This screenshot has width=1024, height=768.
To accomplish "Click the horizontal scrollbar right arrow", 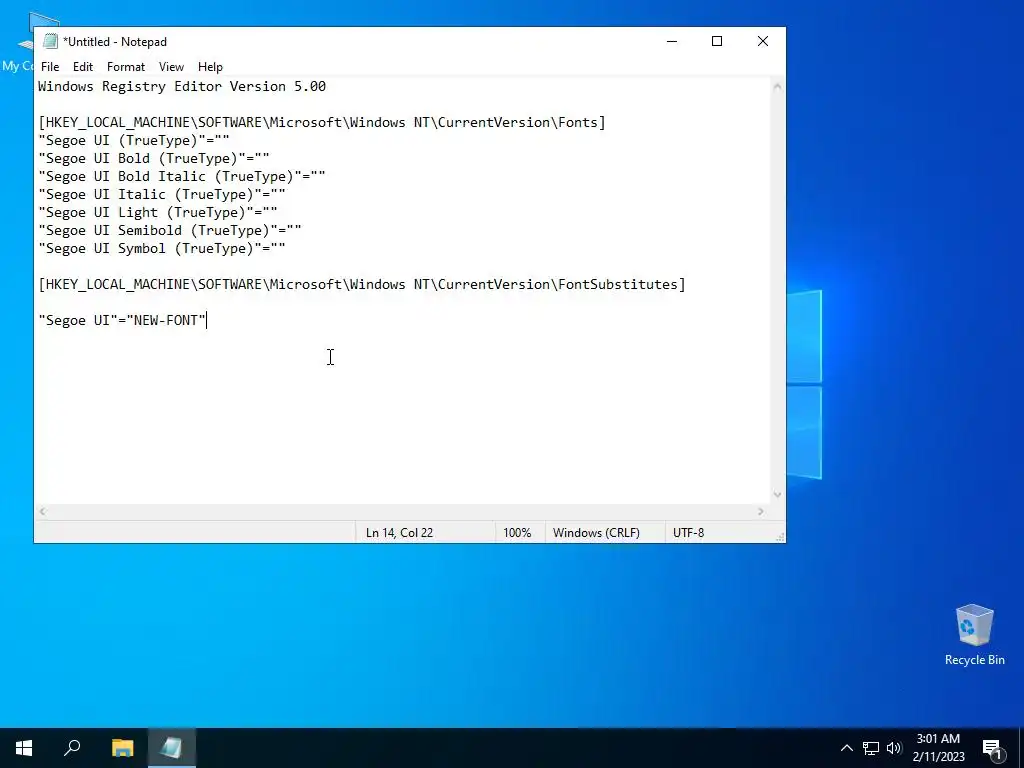I will coord(761,511).
